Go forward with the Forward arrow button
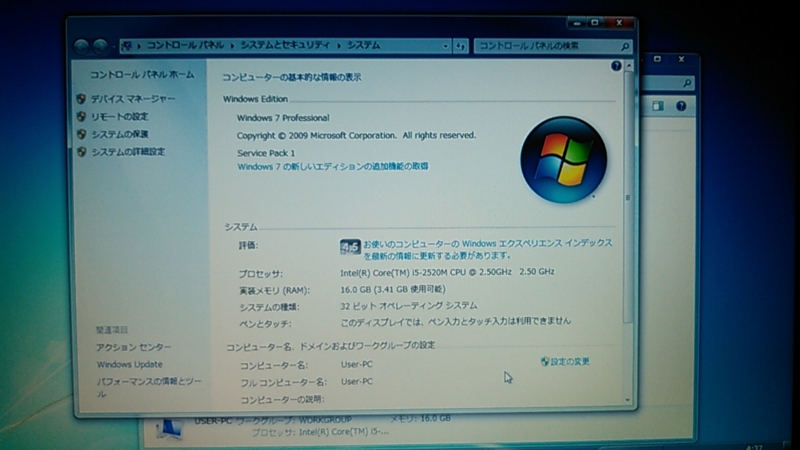 tap(101, 46)
